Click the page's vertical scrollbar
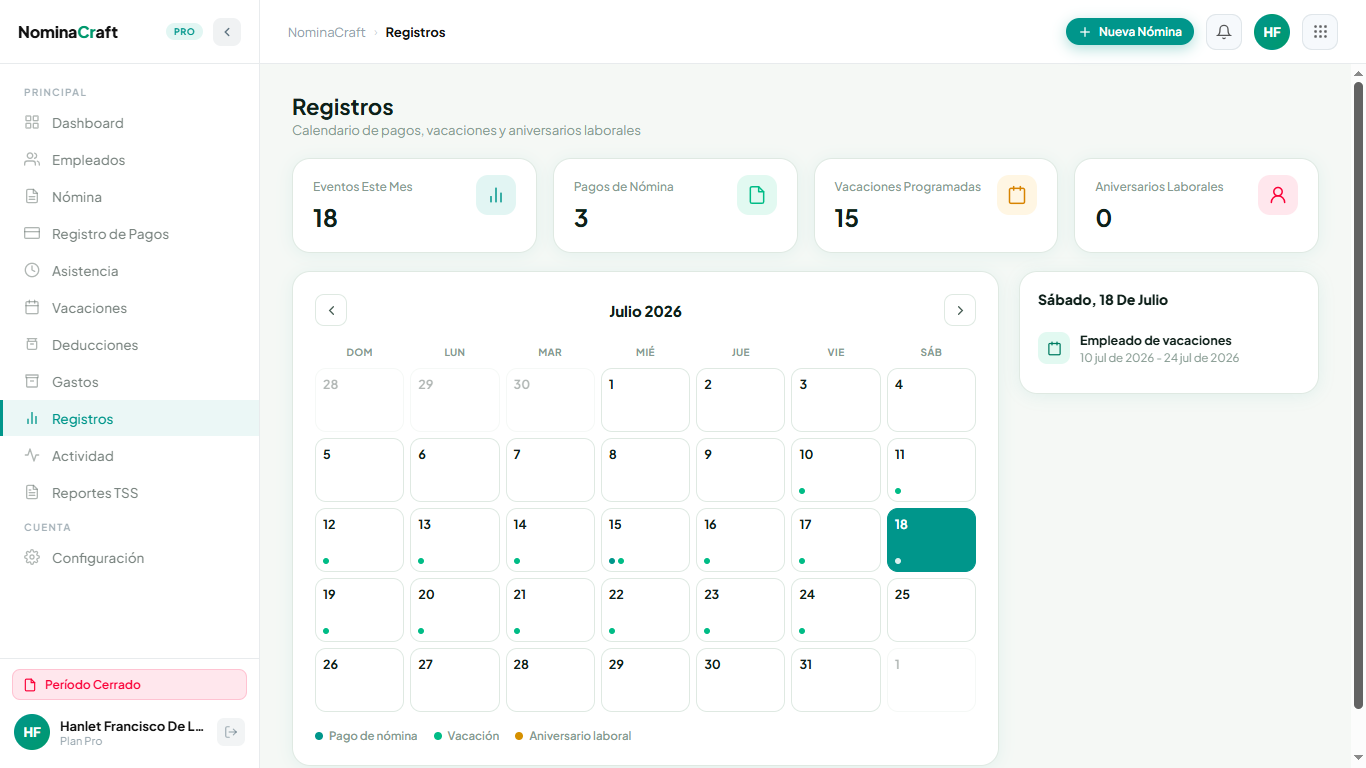Screen dimensions: 1366x768 pos(1359,395)
